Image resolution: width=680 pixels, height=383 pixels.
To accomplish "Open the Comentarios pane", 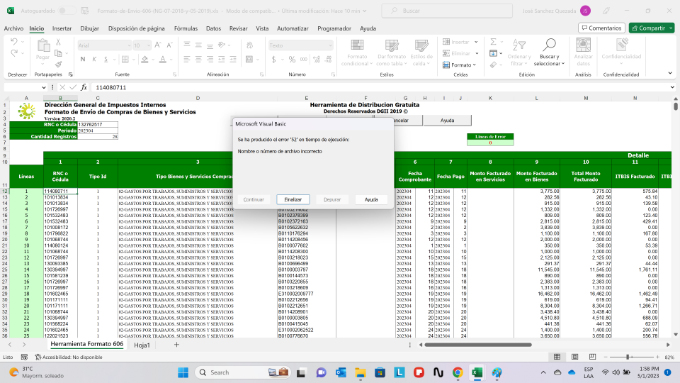I will pyautogui.click(x=602, y=28).
